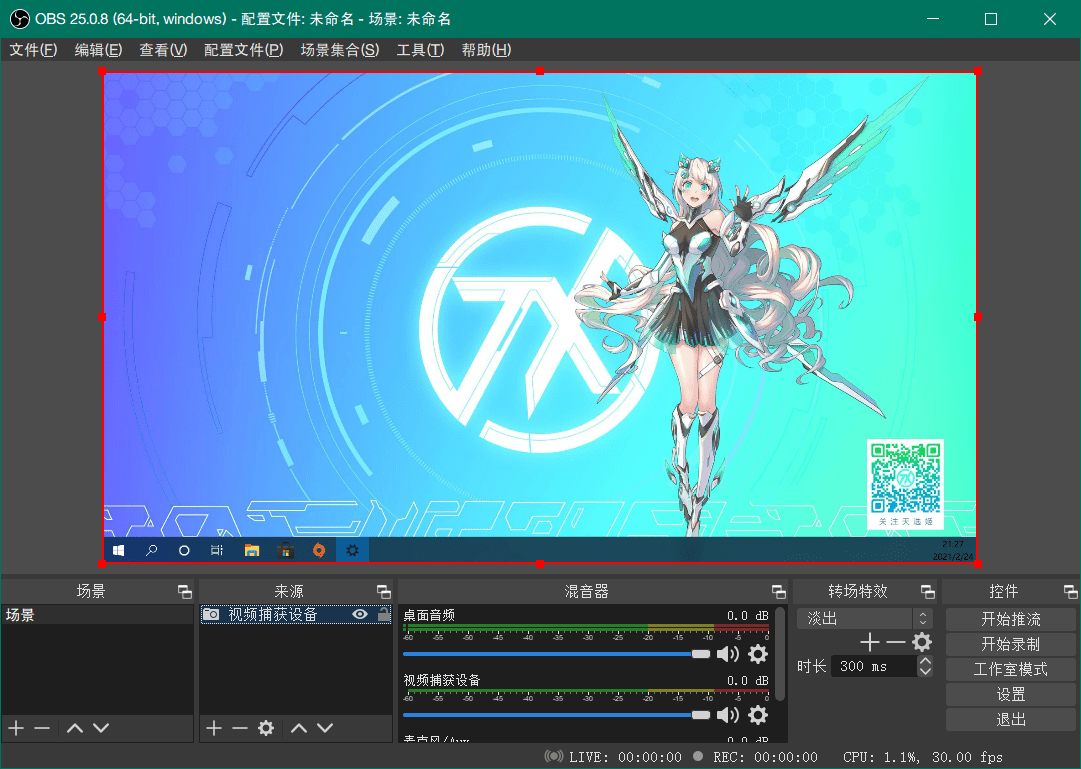Click the camera icon of 视频捕获设备 source
The width and height of the screenshot is (1081, 769).
click(x=211, y=615)
